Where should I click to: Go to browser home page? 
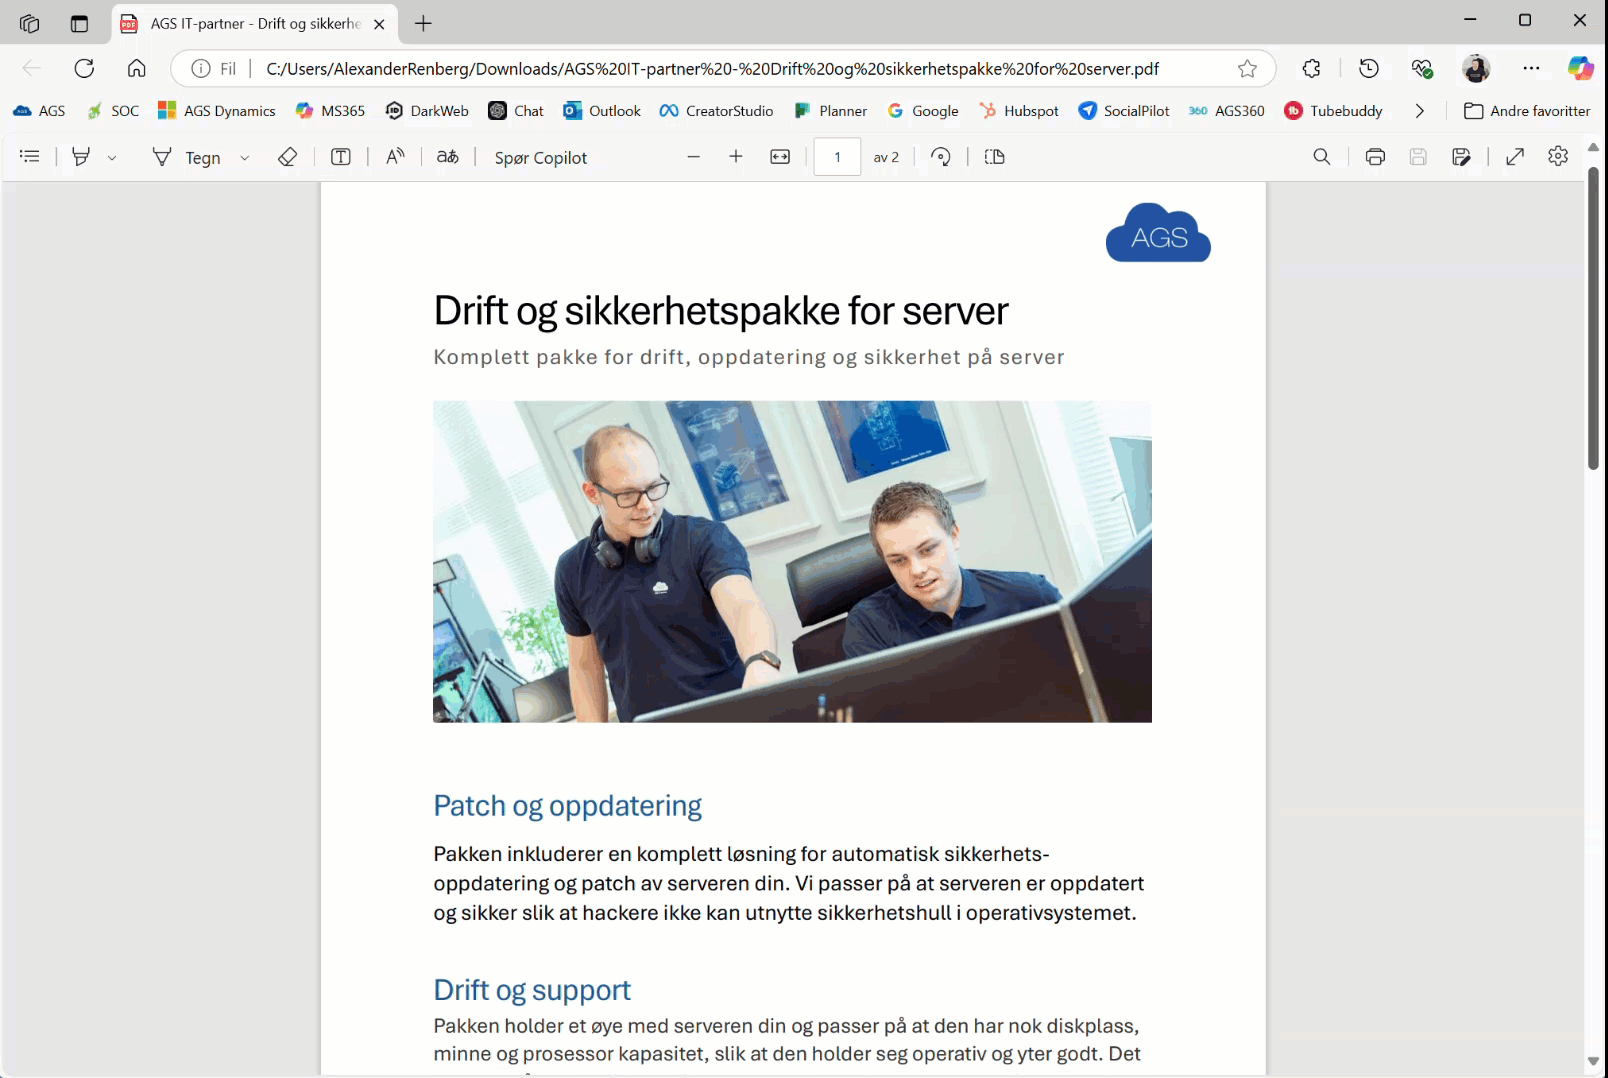(x=137, y=68)
